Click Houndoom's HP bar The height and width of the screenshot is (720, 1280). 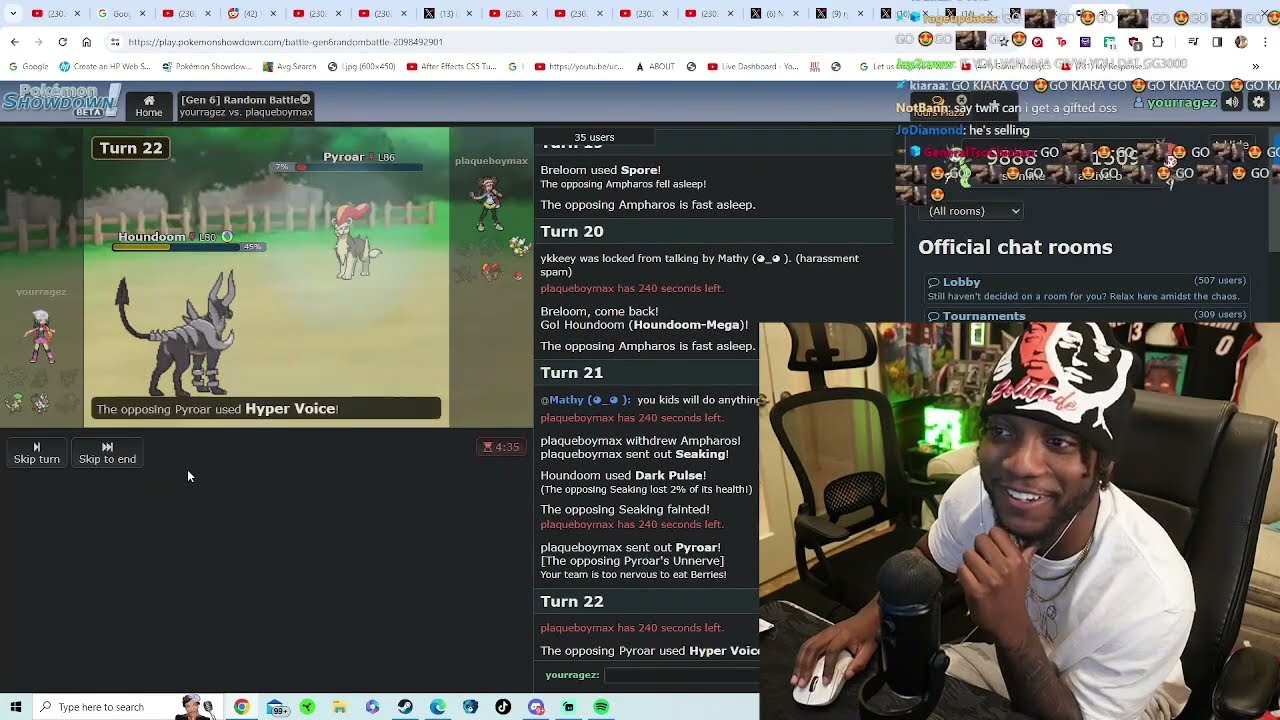188,247
